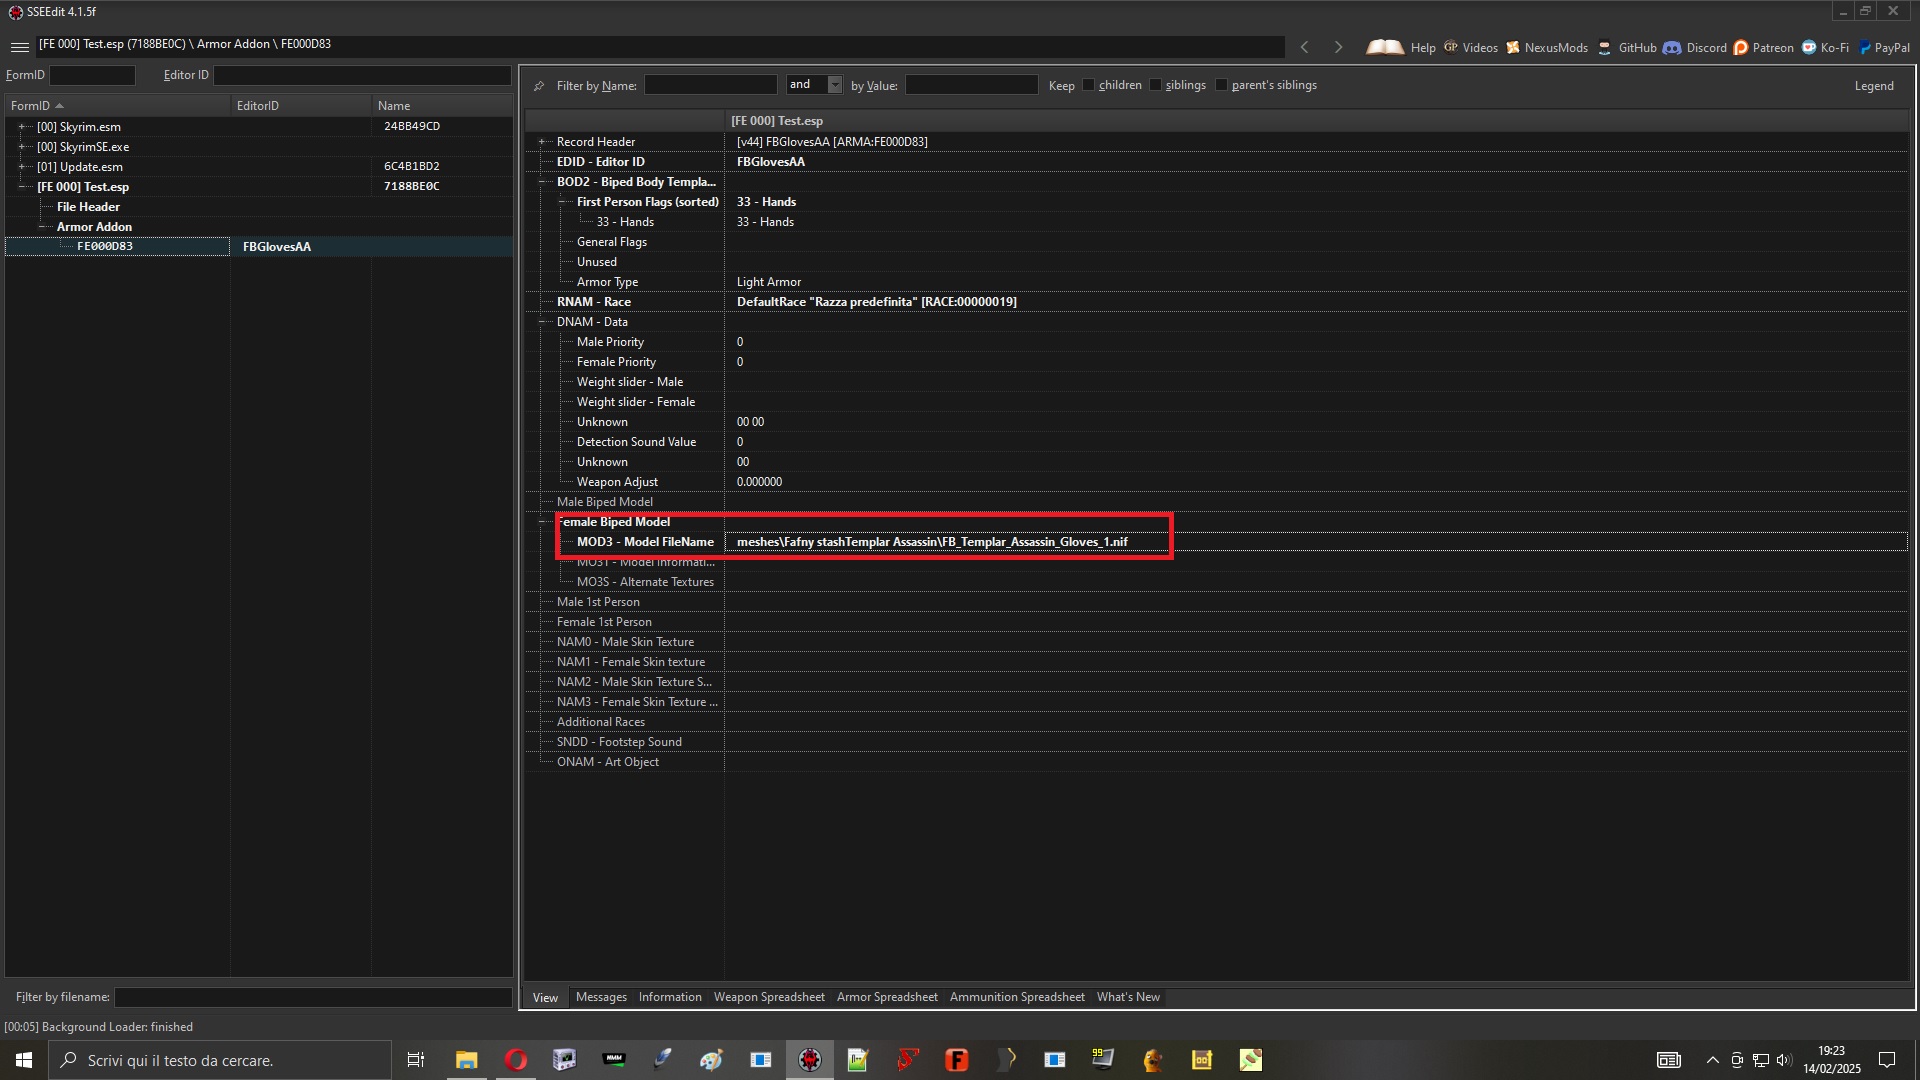Screen dimensions: 1920x1080
Task: Collapse the DNAM - Data row
Action: point(542,322)
